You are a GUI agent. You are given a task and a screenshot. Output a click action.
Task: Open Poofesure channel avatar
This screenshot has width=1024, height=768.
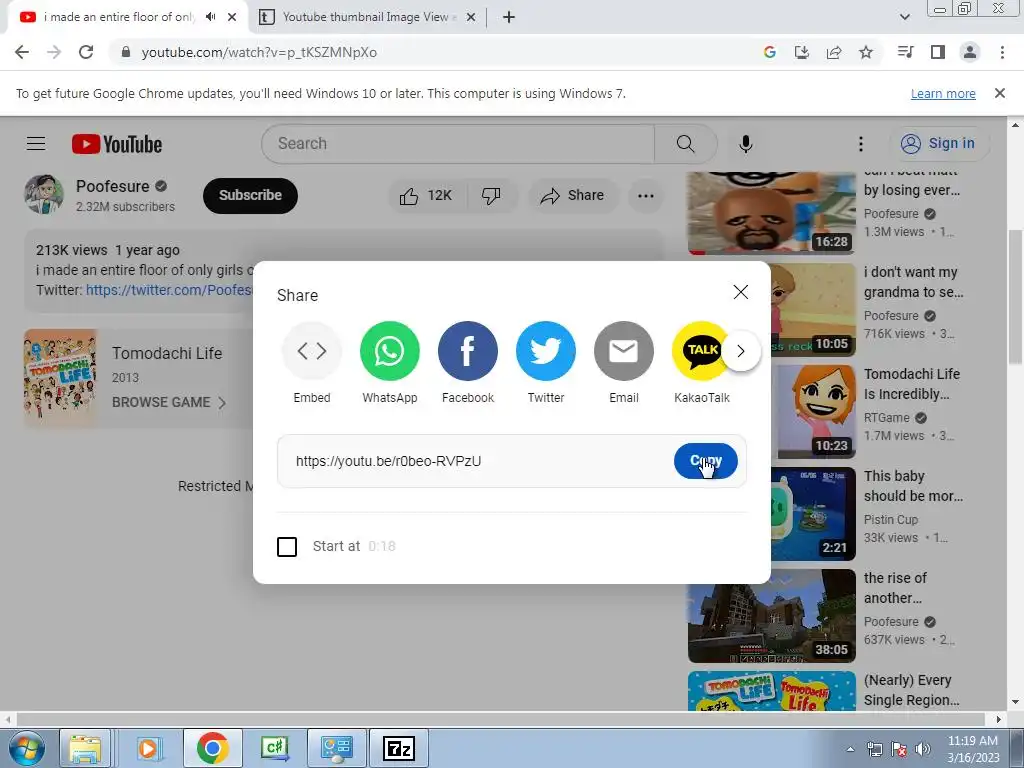point(44,194)
